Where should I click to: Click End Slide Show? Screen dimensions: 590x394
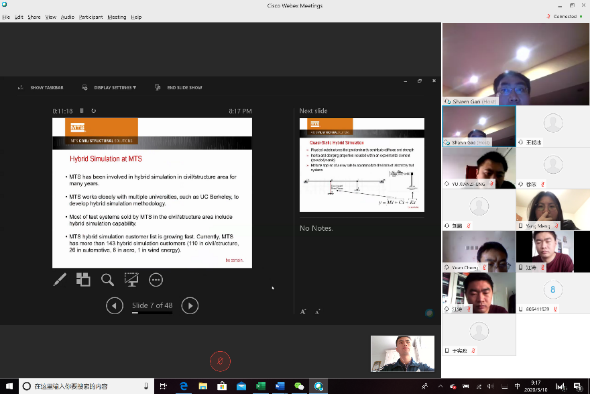click(x=179, y=87)
